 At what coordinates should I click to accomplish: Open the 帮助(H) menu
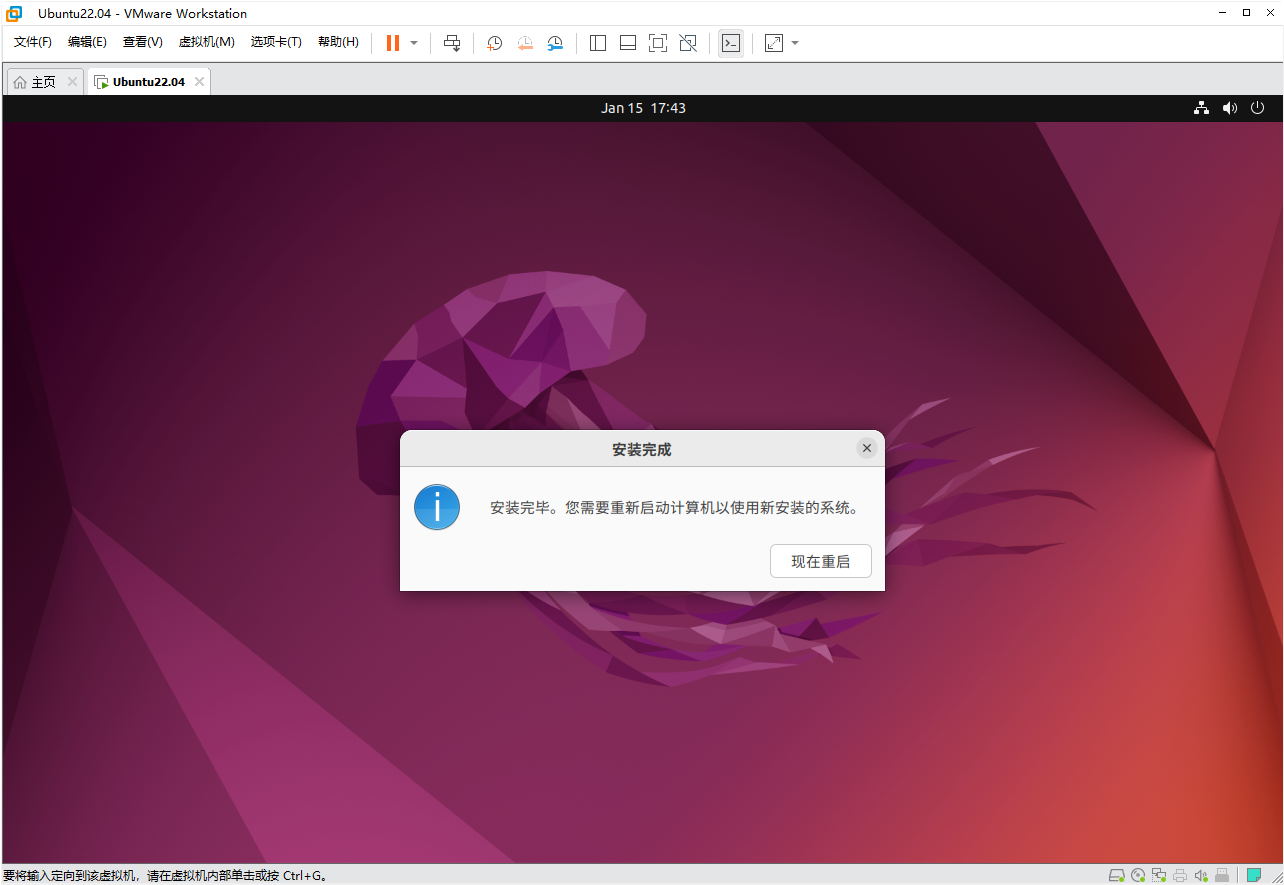(x=338, y=42)
